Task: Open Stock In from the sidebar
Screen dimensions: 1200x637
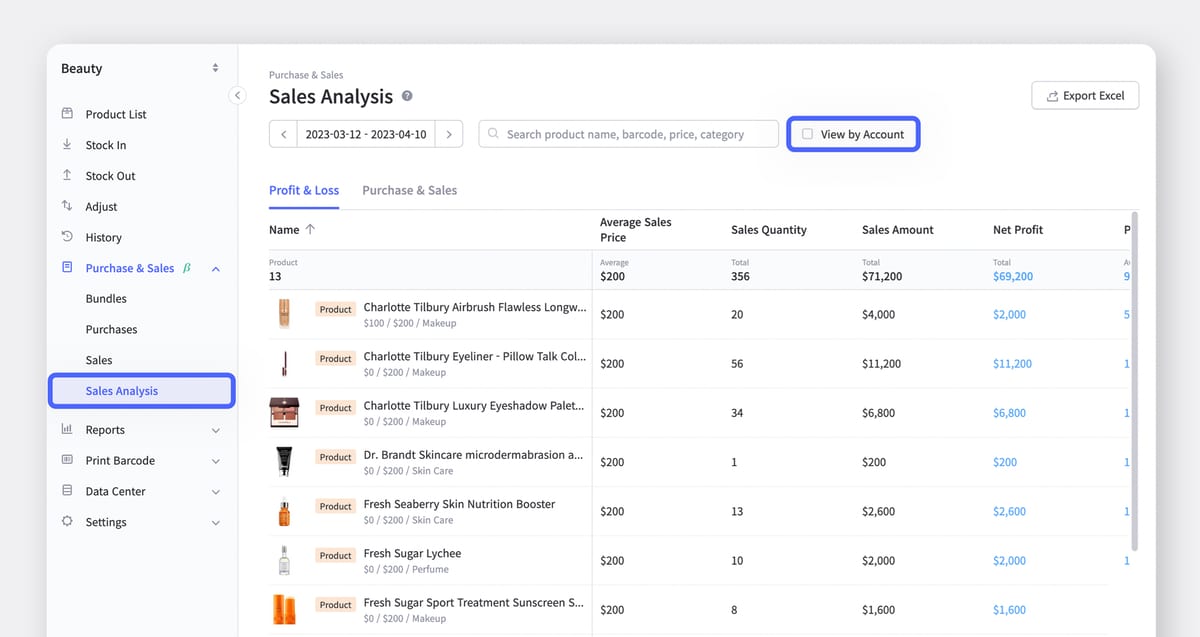Action: click(65, 144)
